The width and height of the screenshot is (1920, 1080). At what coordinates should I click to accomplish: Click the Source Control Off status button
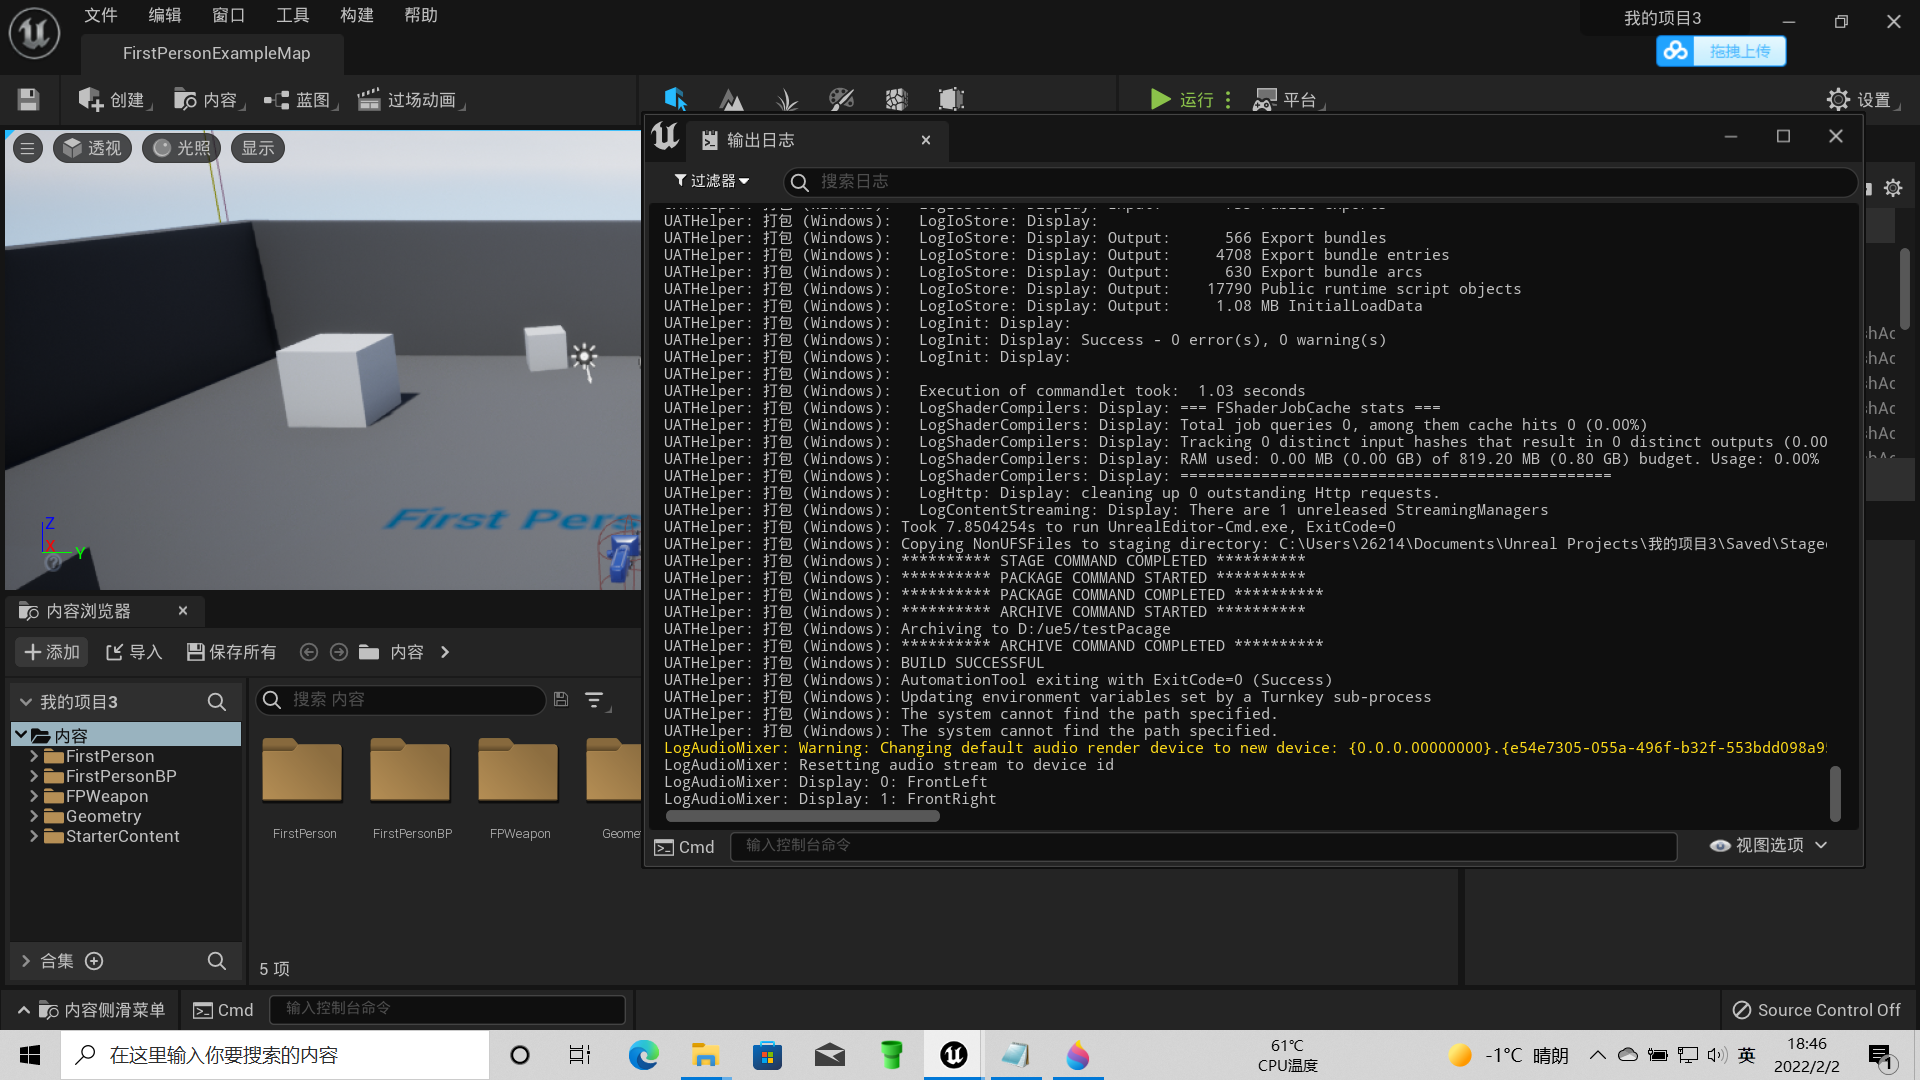(1816, 1010)
